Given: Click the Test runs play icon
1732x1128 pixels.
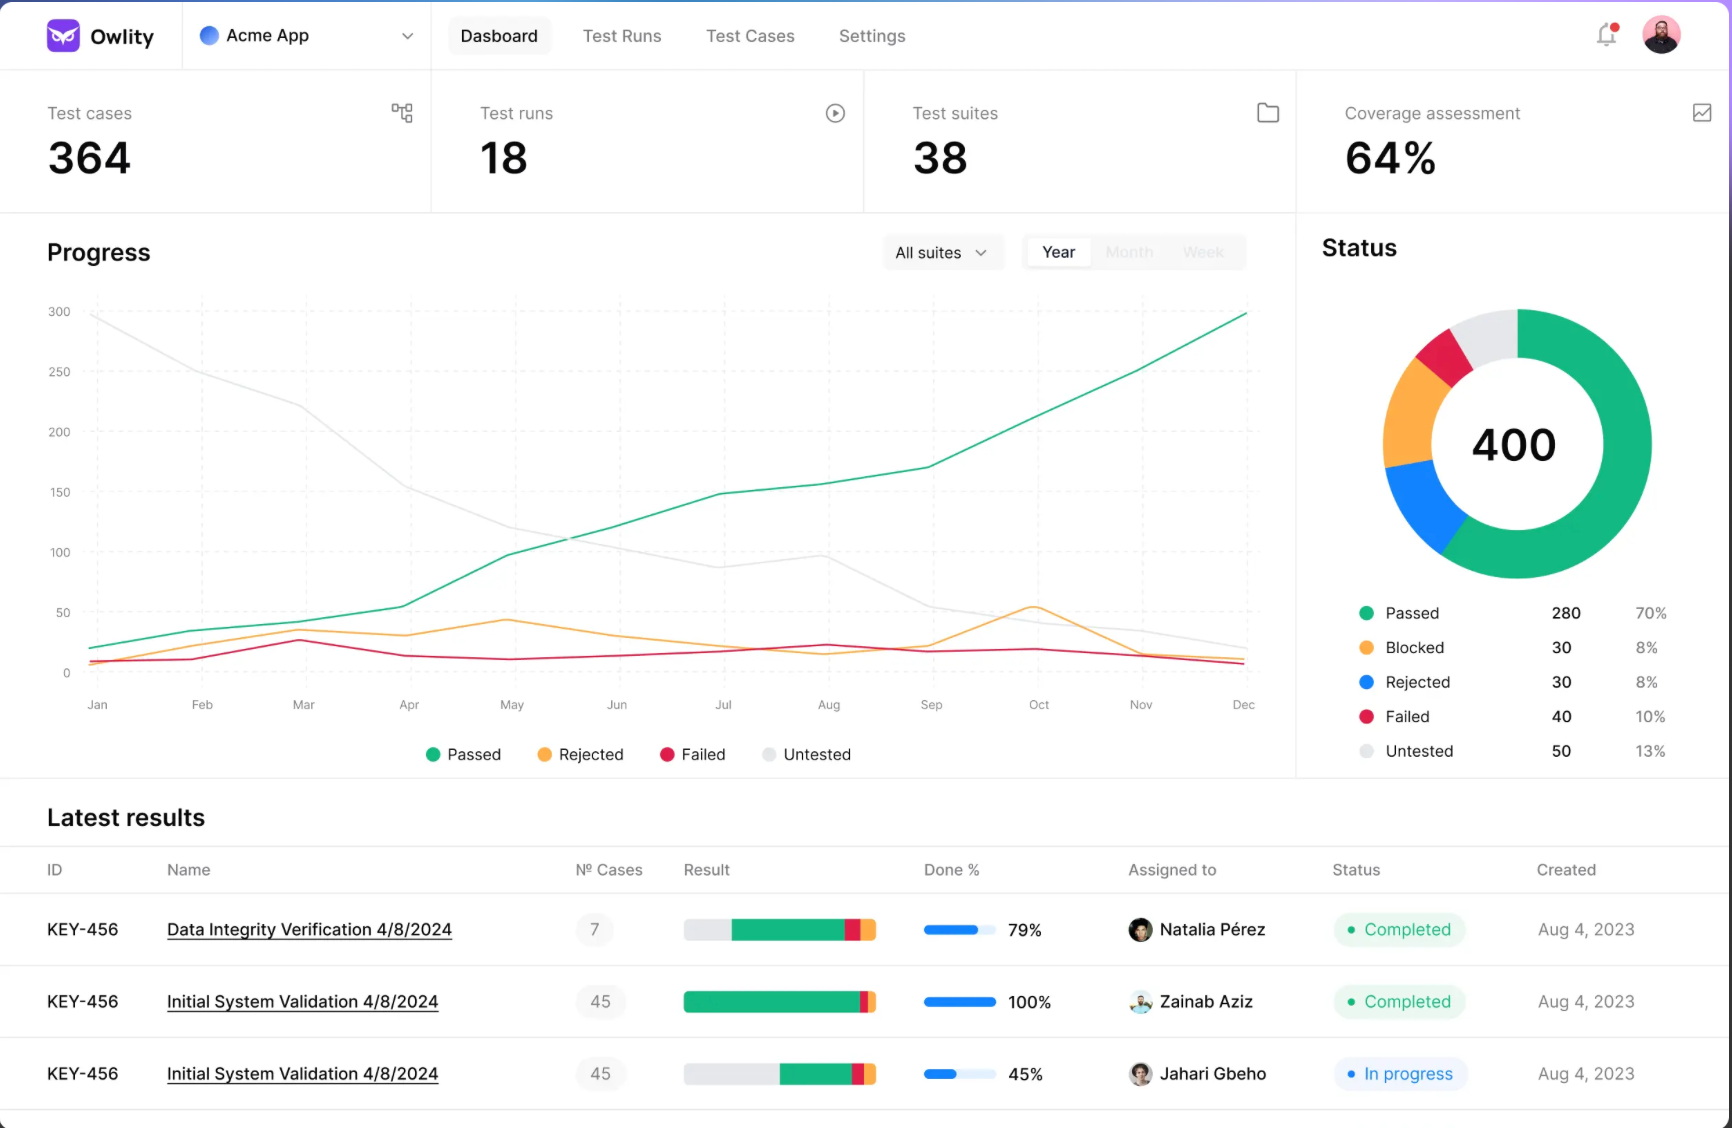Looking at the screenshot, I should tap(835, 113).
